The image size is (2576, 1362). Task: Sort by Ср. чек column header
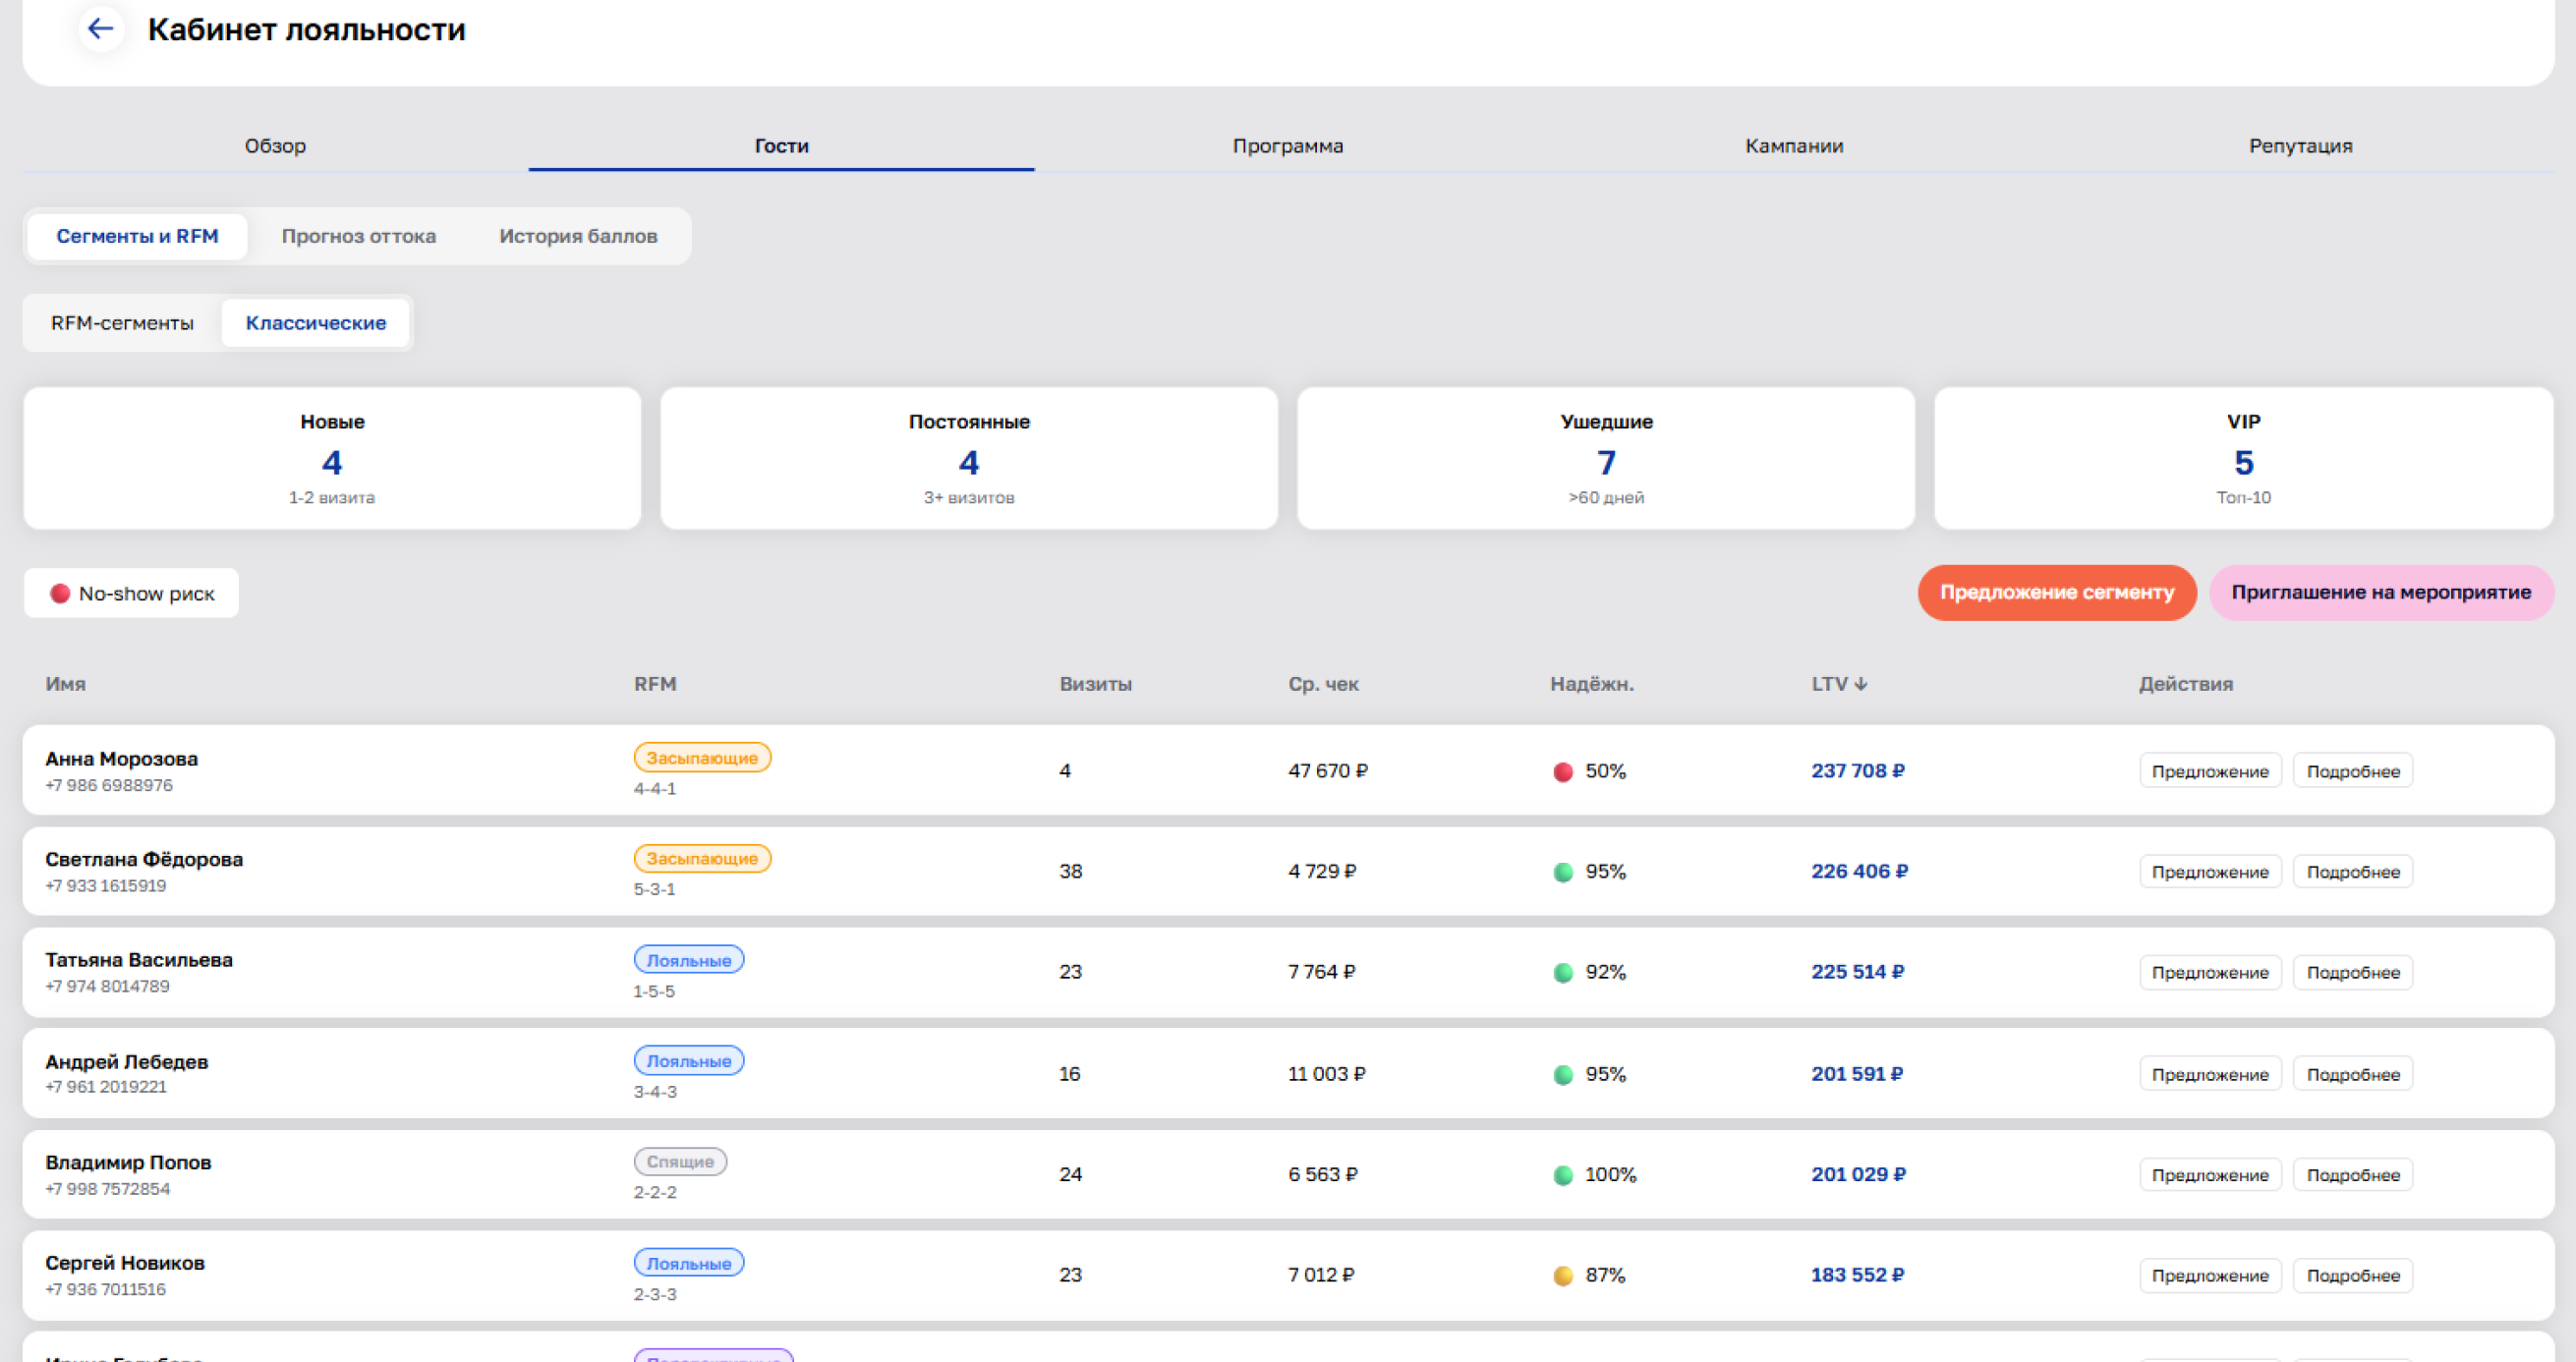(1323, 684)
